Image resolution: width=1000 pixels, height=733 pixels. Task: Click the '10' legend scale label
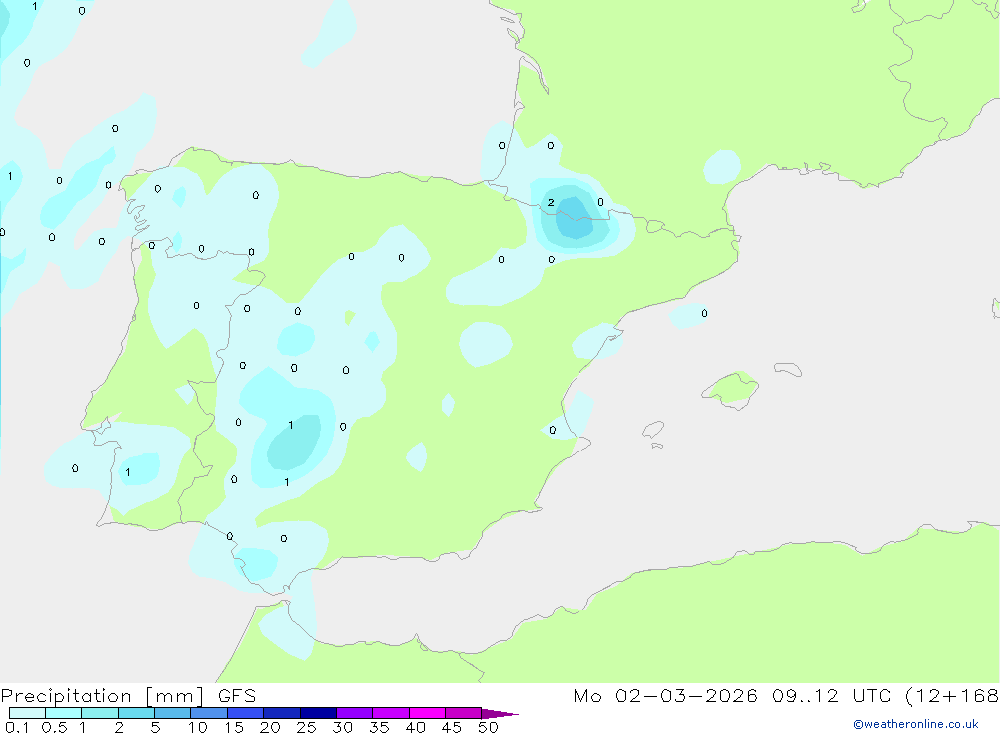(x=198, y=727)
